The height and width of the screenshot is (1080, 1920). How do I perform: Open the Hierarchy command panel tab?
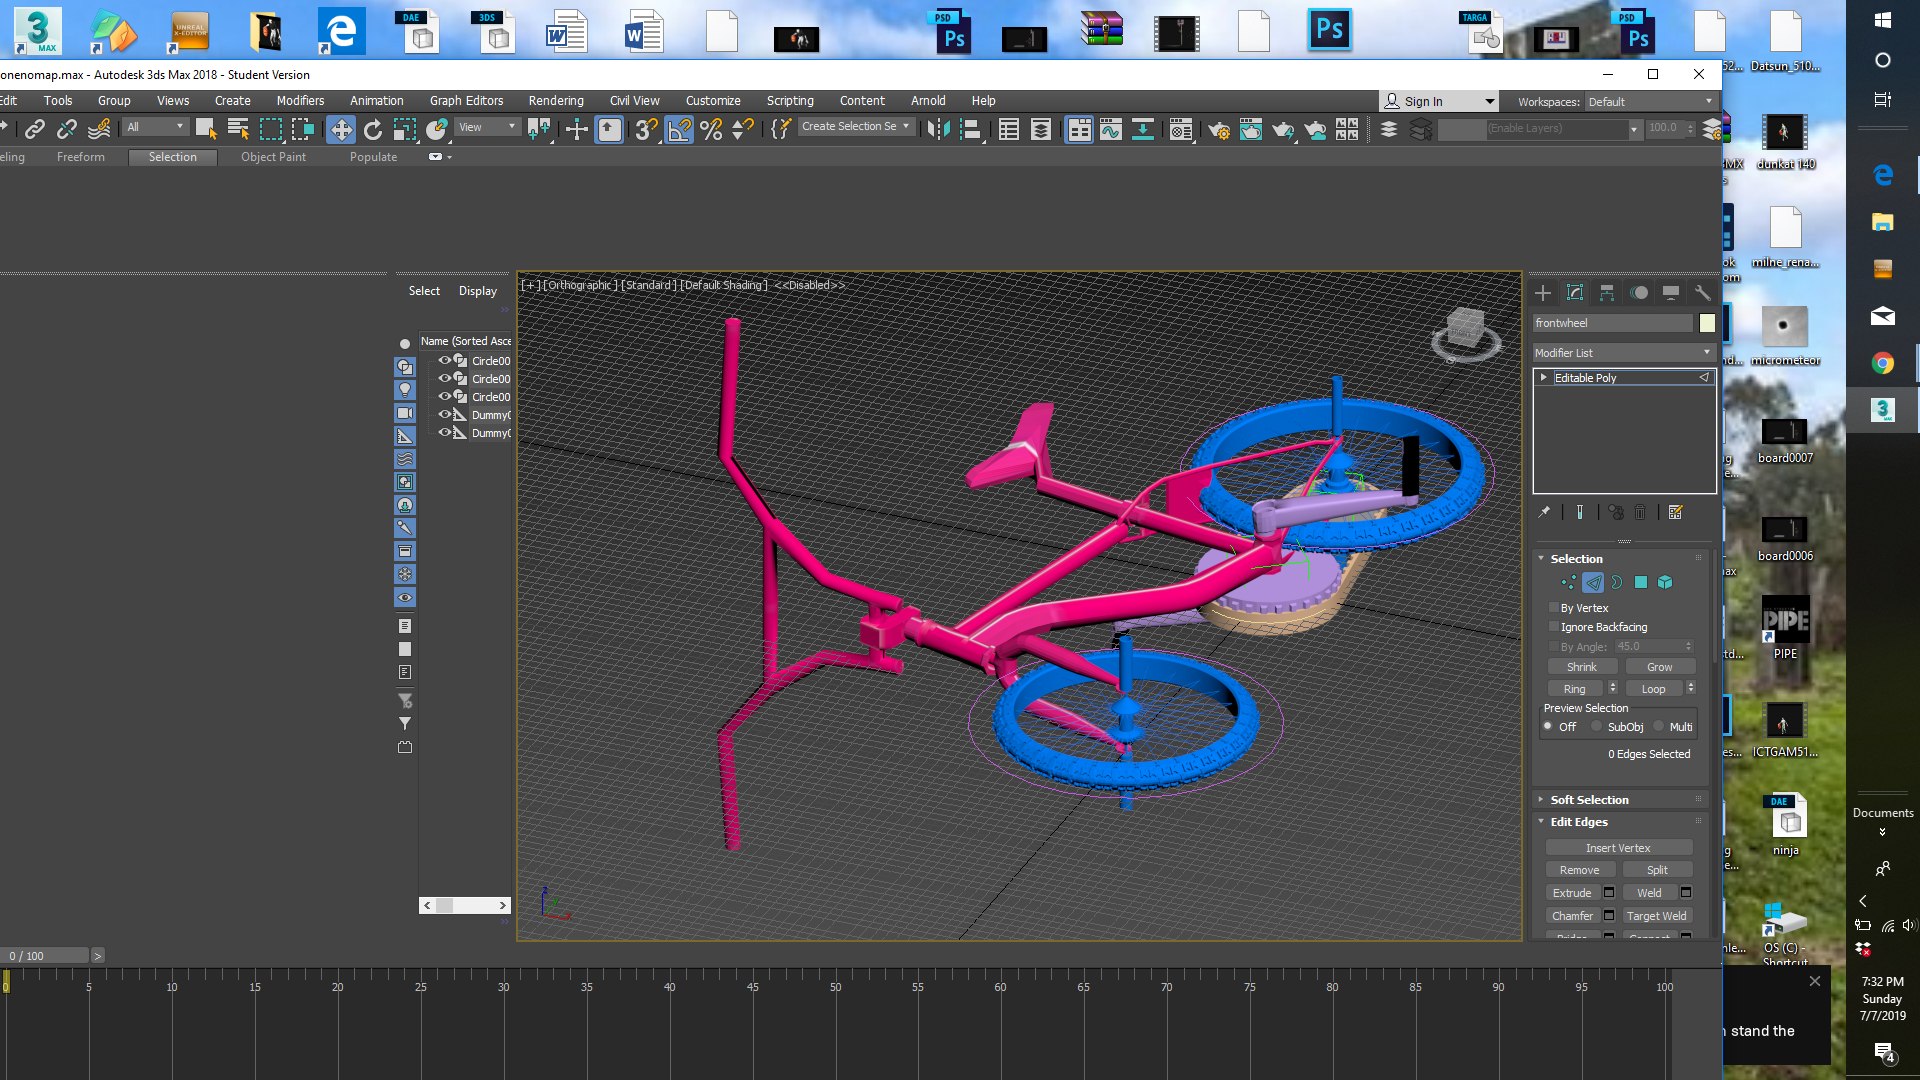[x=1607, y=293]
